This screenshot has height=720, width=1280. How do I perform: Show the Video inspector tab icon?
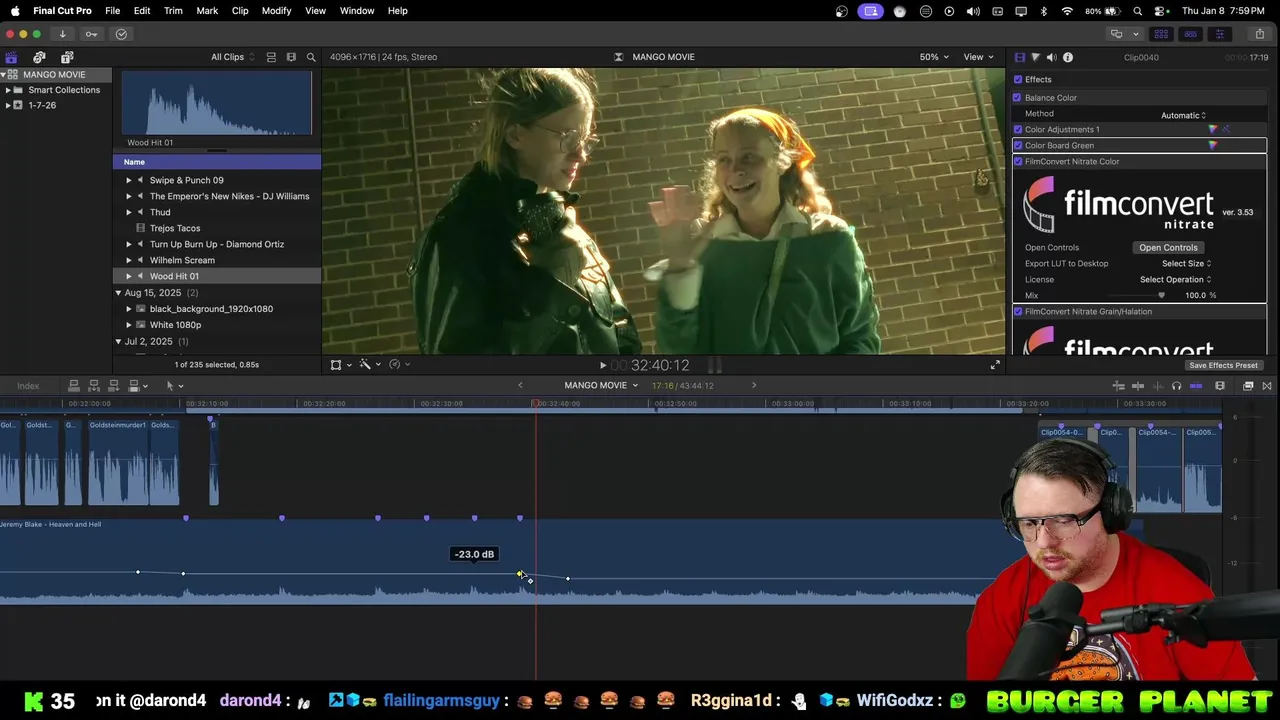coord(1019,57)
